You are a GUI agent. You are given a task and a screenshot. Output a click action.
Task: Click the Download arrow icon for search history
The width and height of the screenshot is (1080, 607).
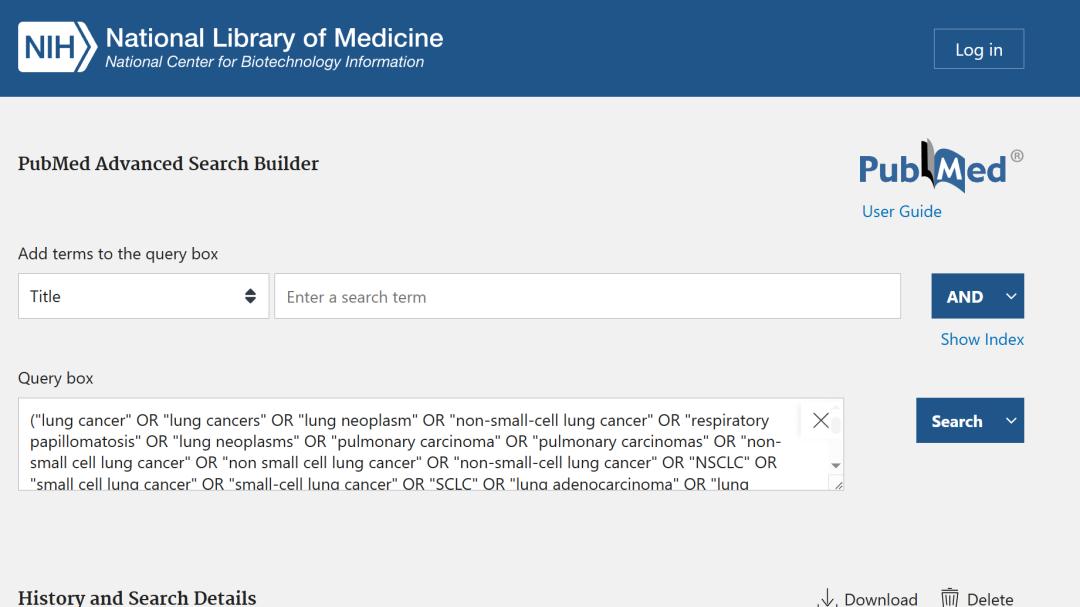[826, 597]
